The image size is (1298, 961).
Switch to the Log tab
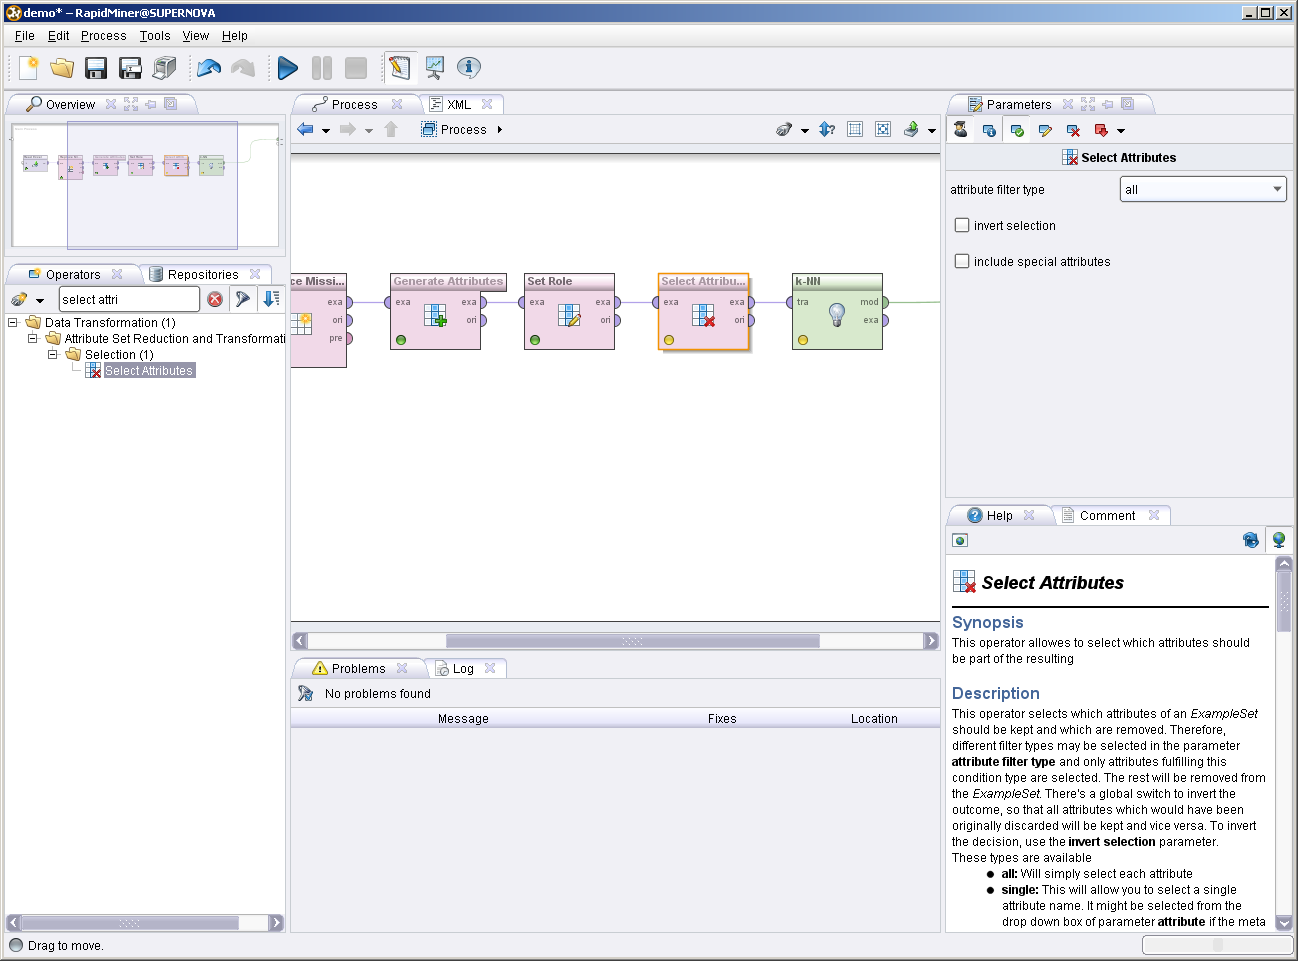pos(463,668)
